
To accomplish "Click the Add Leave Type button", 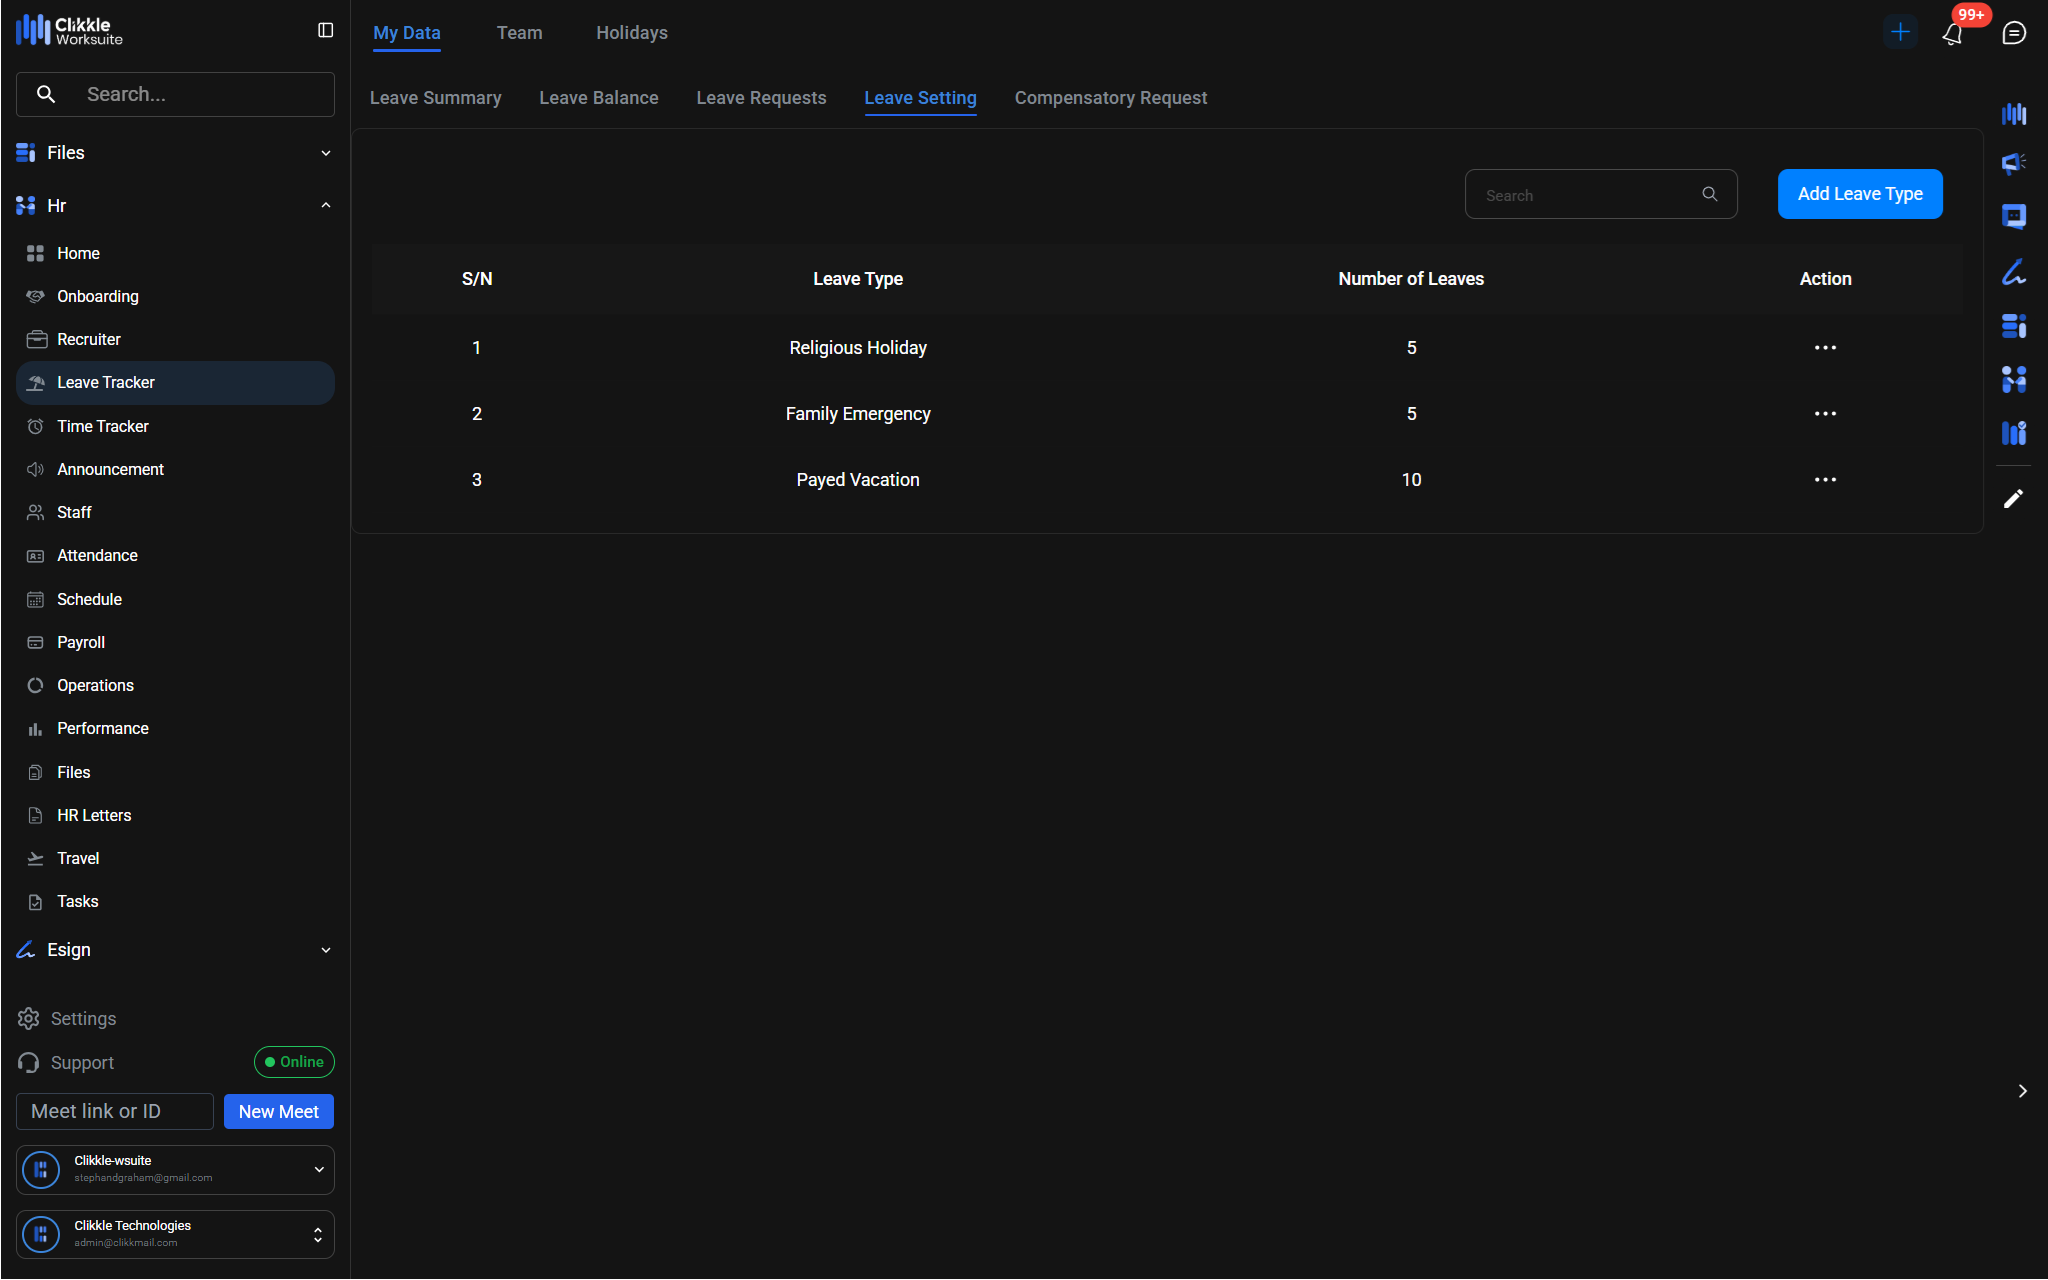I will click(1859, 194).
